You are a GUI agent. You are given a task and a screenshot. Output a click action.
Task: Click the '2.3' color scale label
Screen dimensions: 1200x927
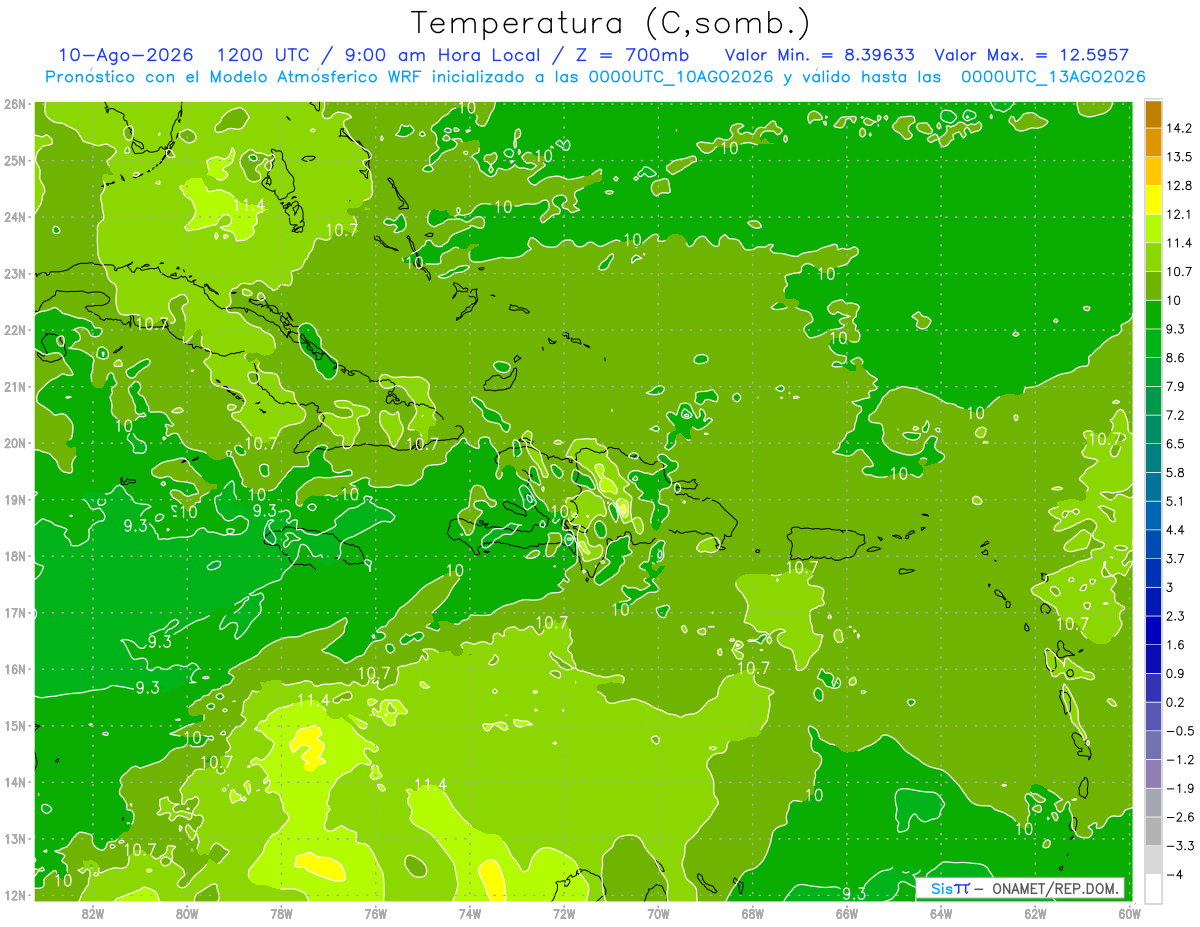(1176, 616)
